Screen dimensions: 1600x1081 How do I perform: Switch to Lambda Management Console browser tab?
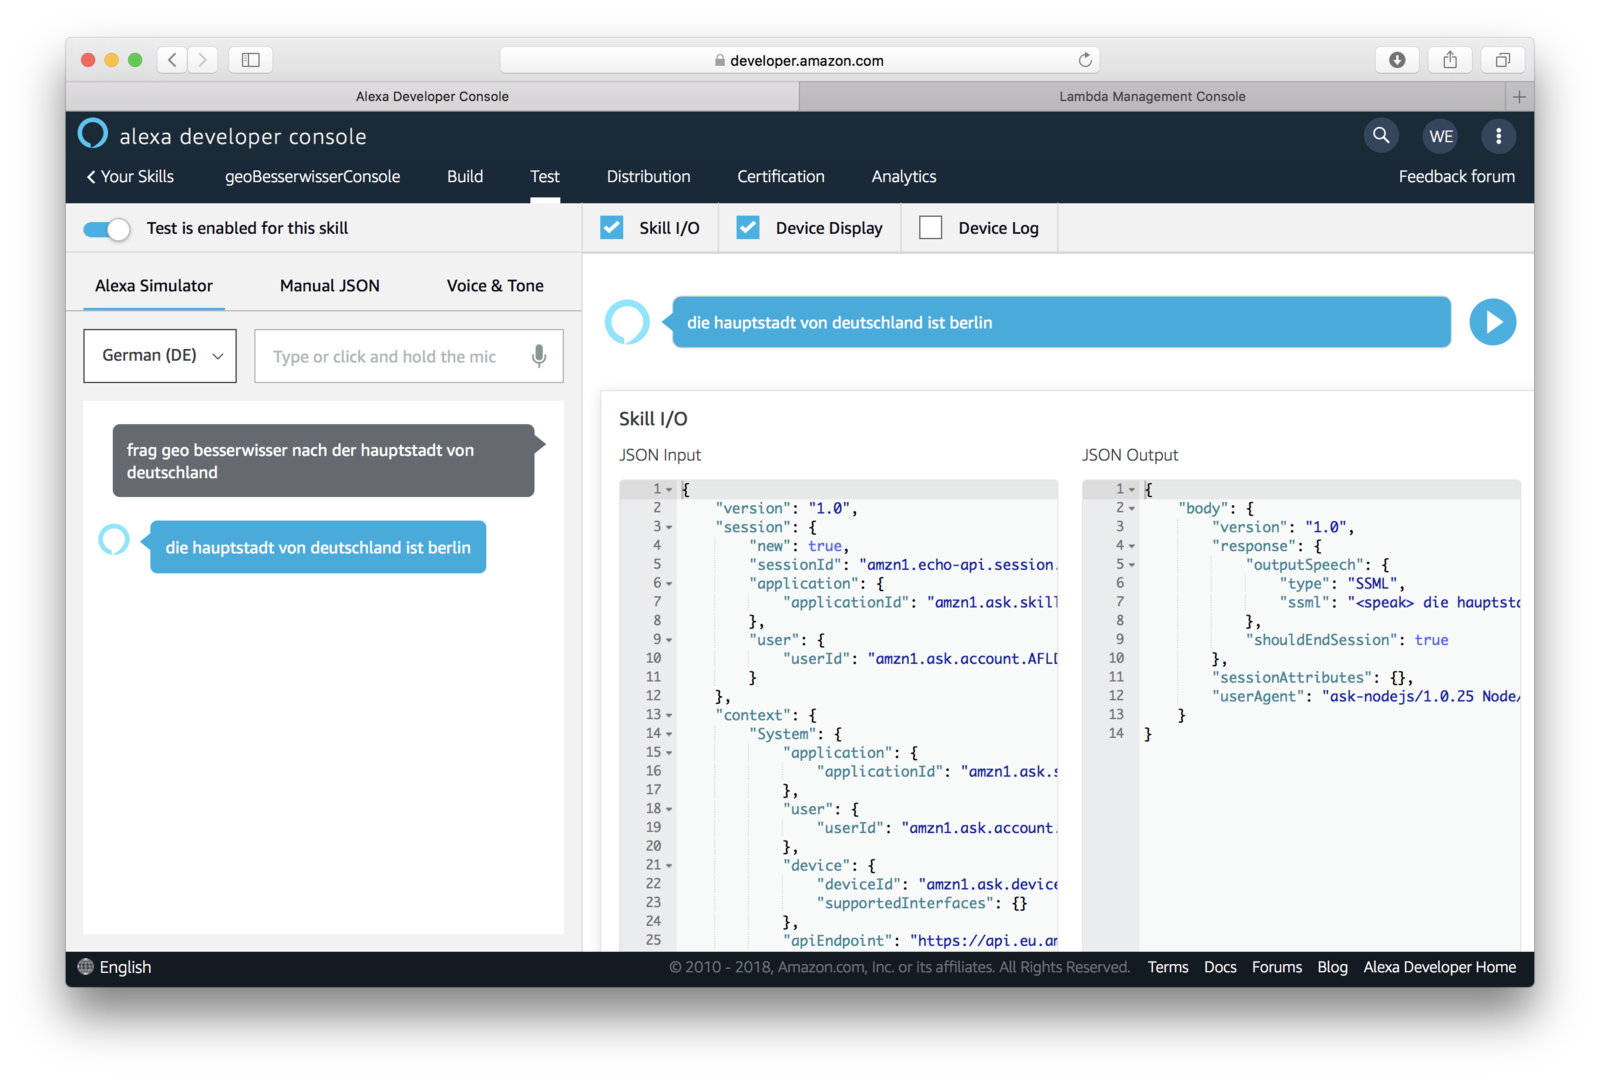[x=1152, y=97]
